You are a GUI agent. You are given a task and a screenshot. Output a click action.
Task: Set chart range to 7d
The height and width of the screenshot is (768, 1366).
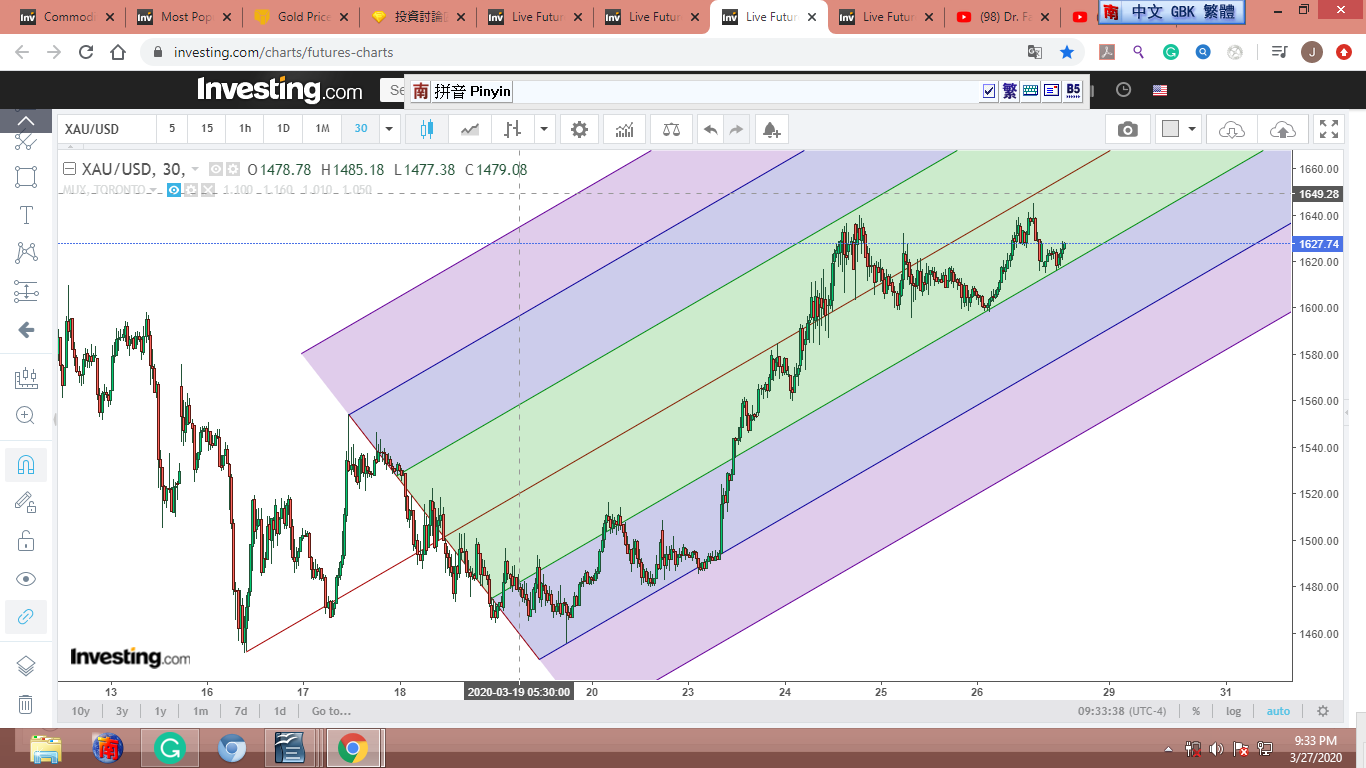pyautogui.click(x=241, y=711)
